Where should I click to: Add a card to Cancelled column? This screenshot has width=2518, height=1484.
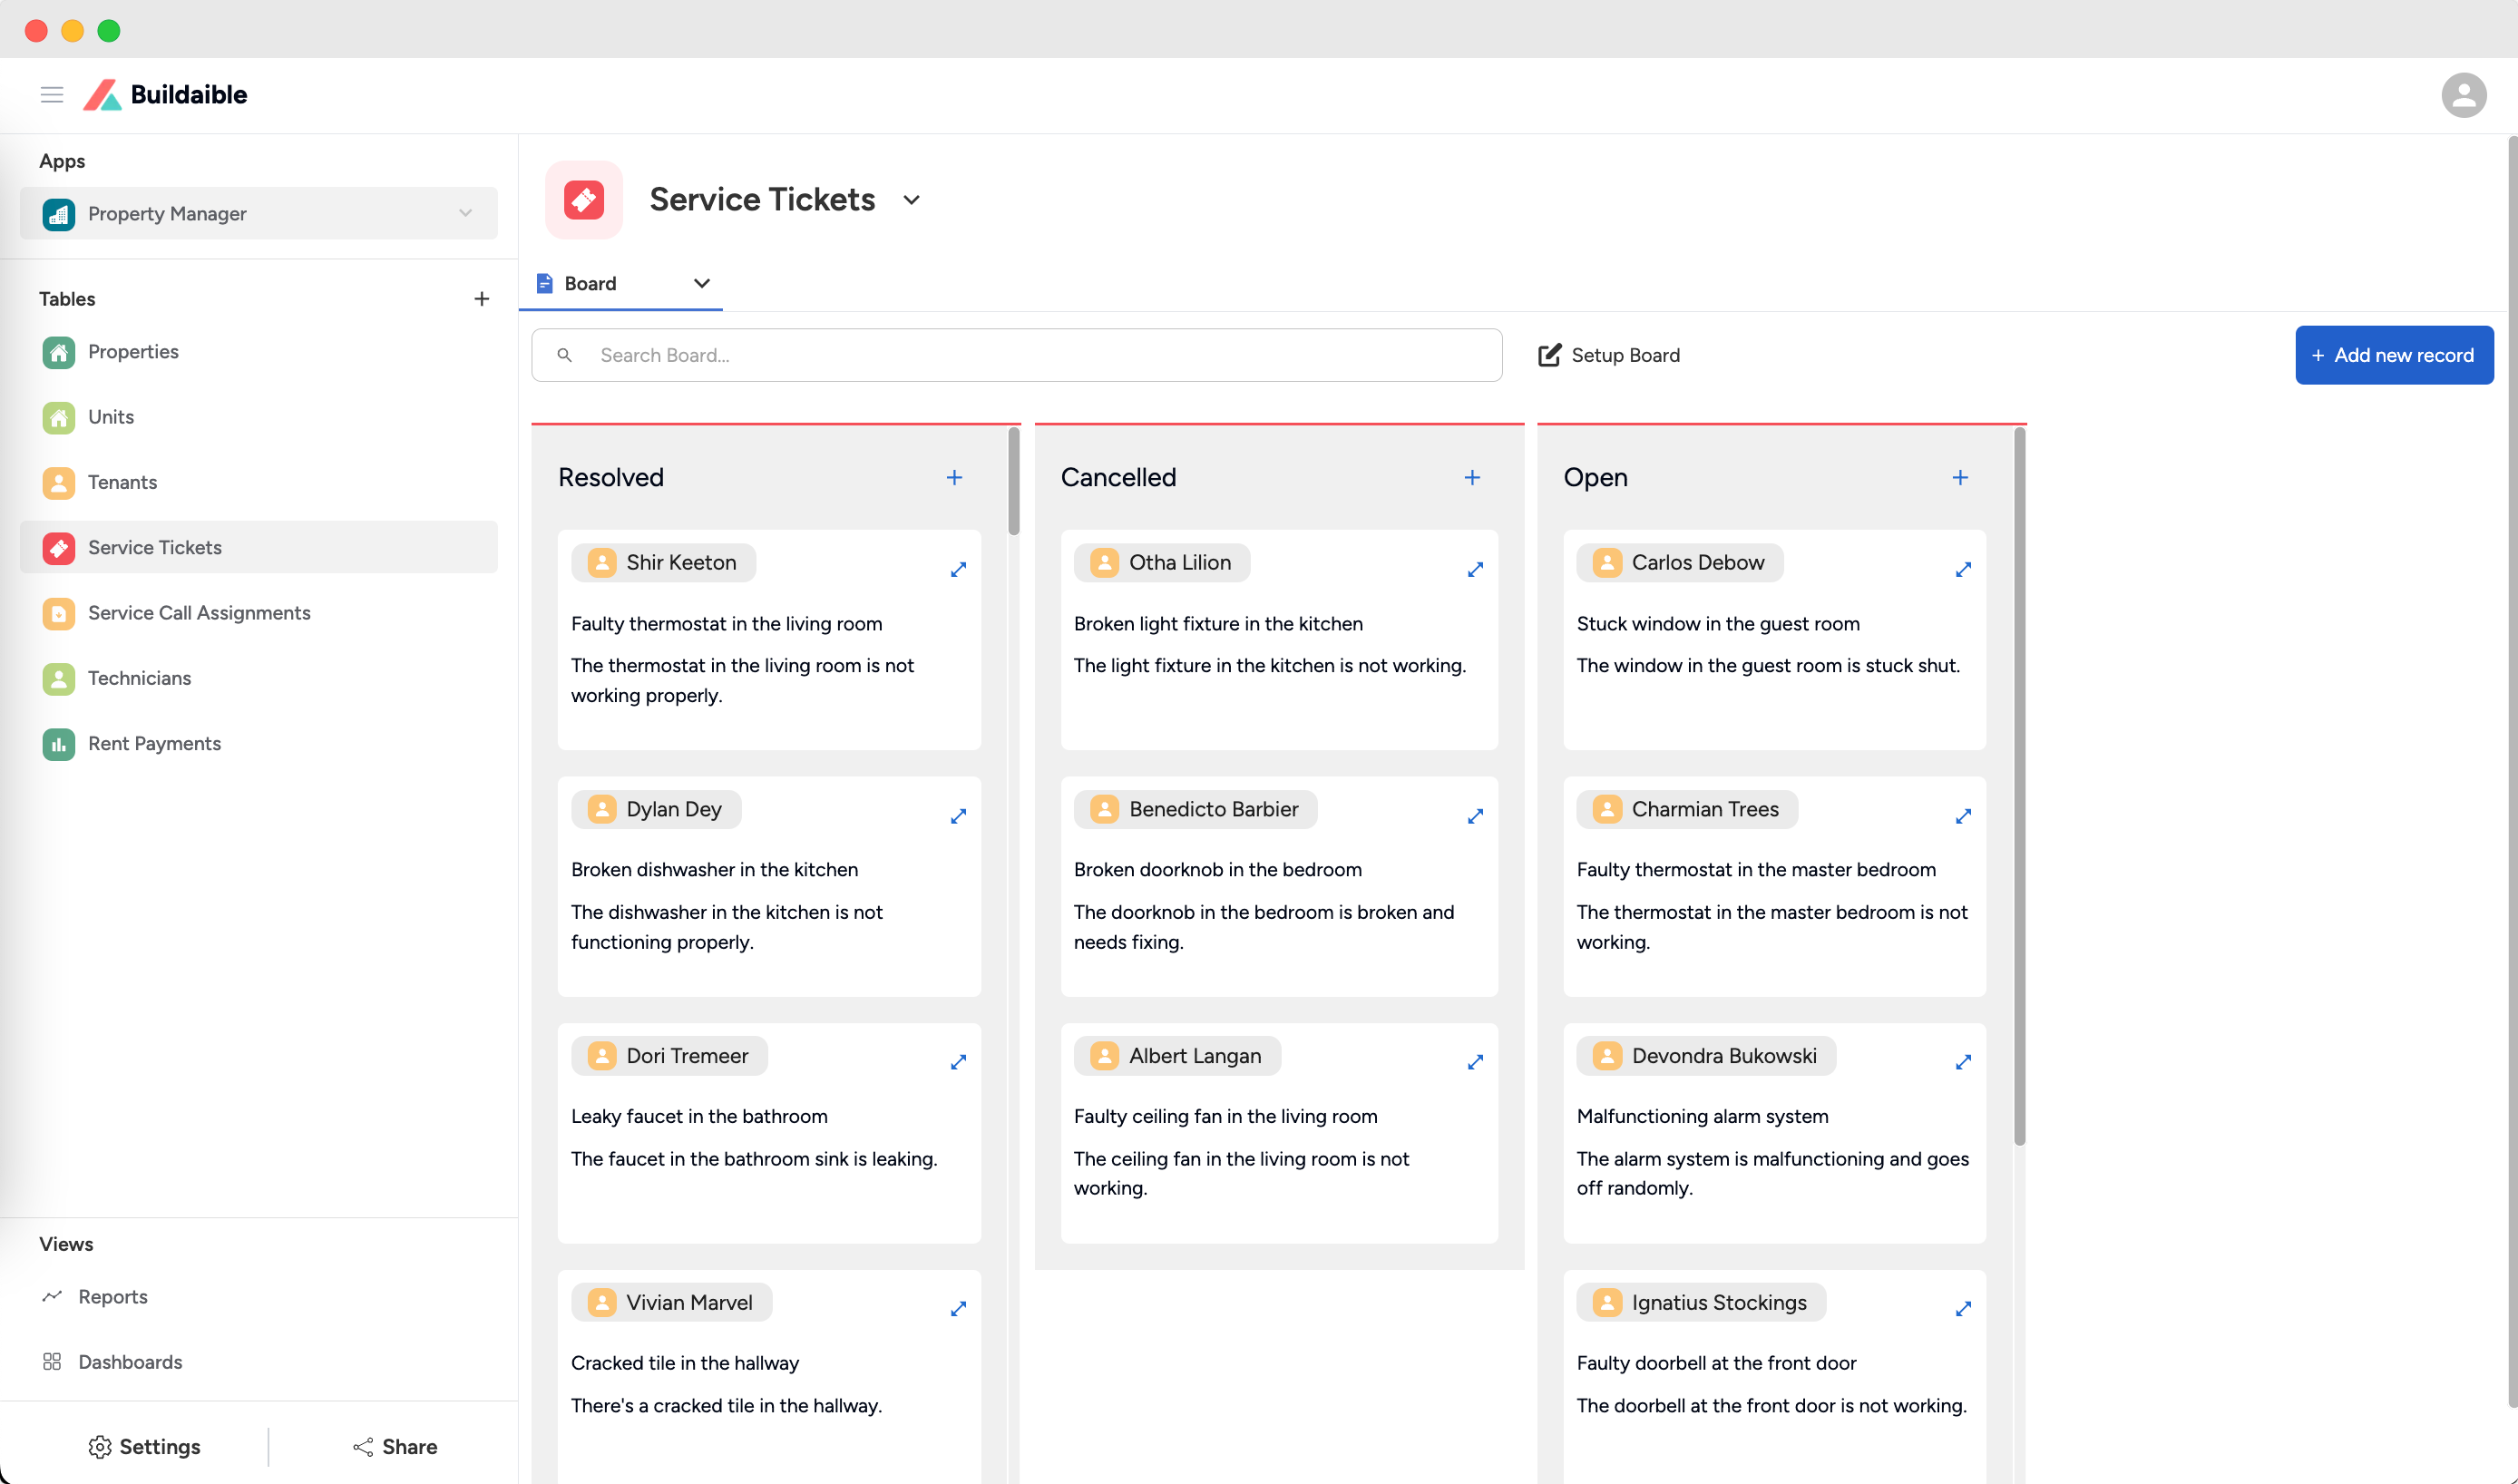(x=1472, y=478)
